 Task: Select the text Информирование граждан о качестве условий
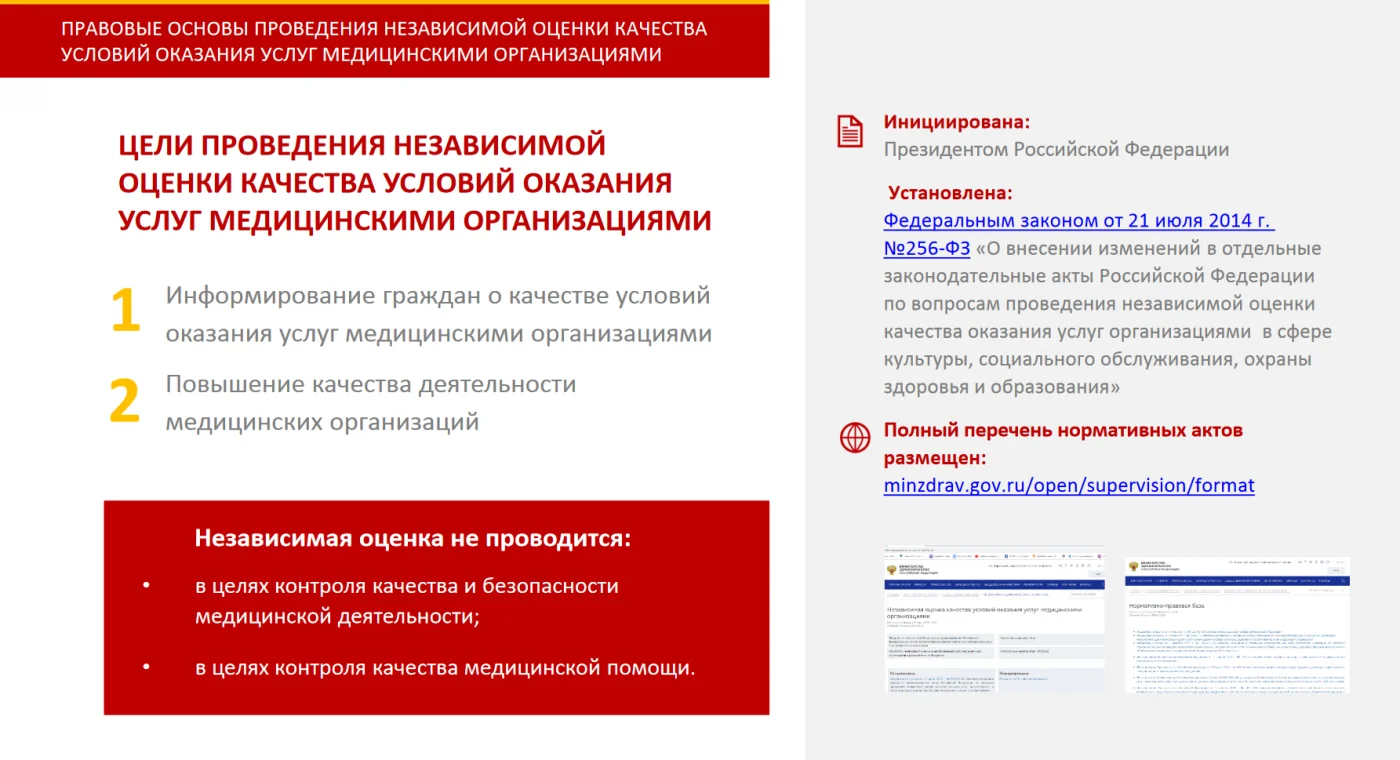point(438,296)
